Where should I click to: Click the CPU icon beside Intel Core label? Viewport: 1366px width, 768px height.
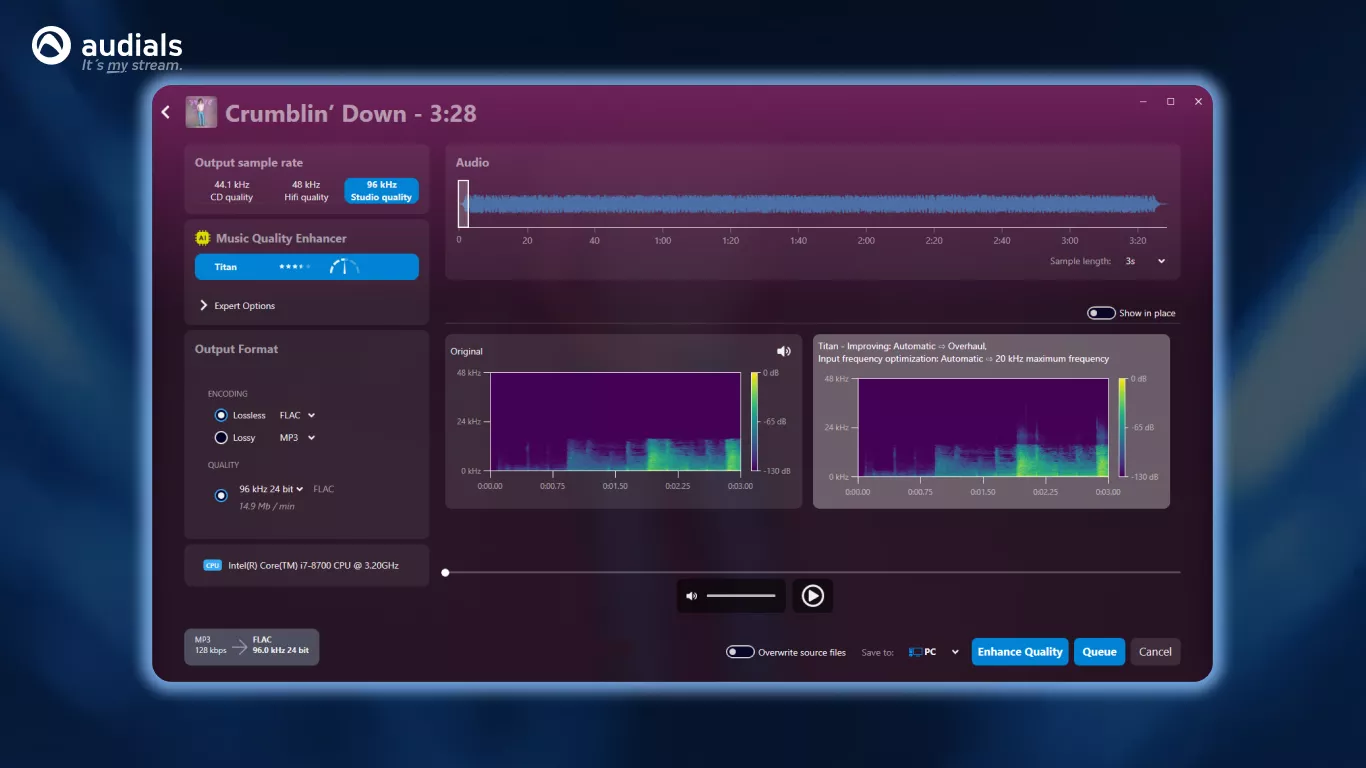point(212,565)
